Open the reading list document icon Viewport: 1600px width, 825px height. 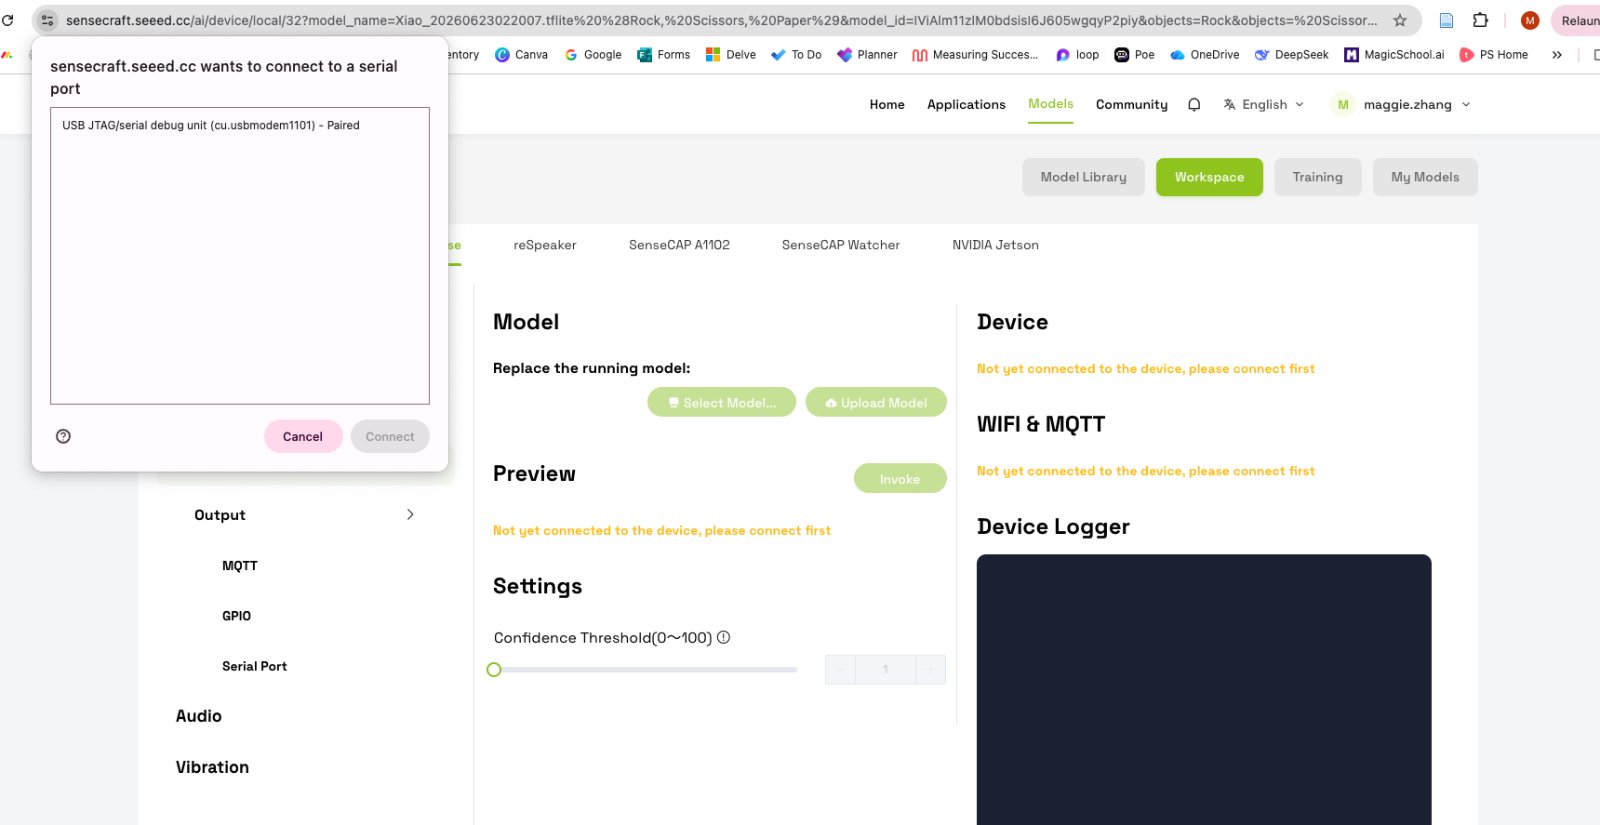tap(1446, 20)
